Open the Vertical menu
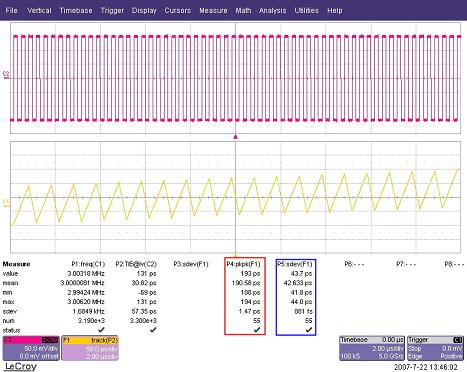Viewport: 467px width, 372px height. [x=39, y=10]
